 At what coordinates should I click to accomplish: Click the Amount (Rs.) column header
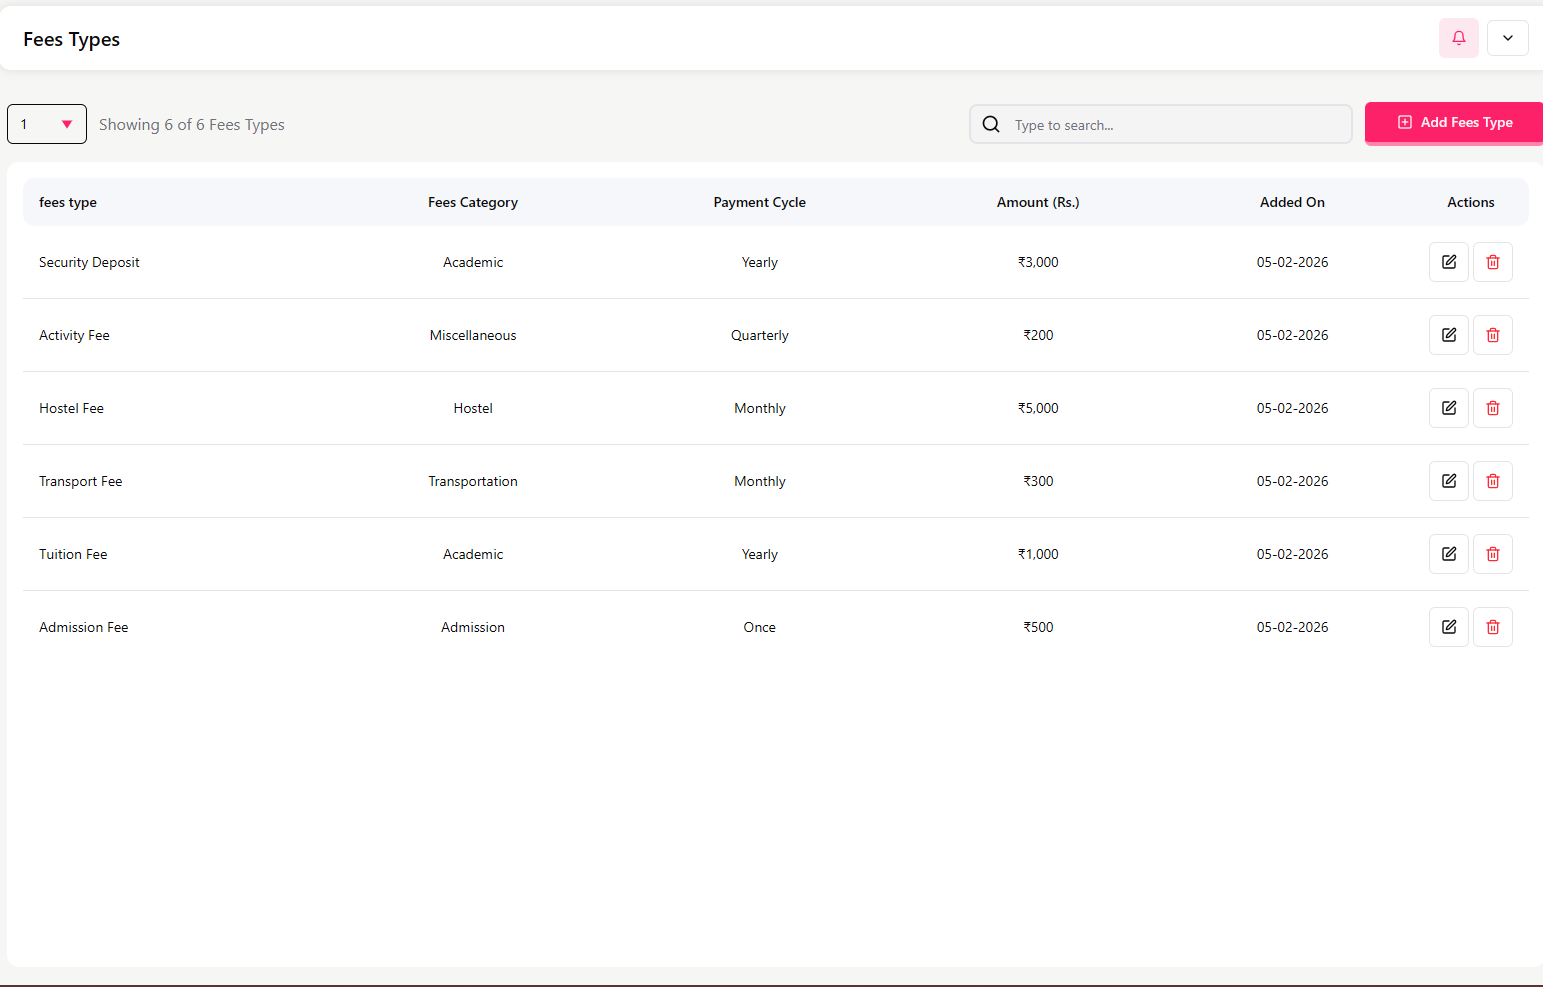(x=1037, y=202)
